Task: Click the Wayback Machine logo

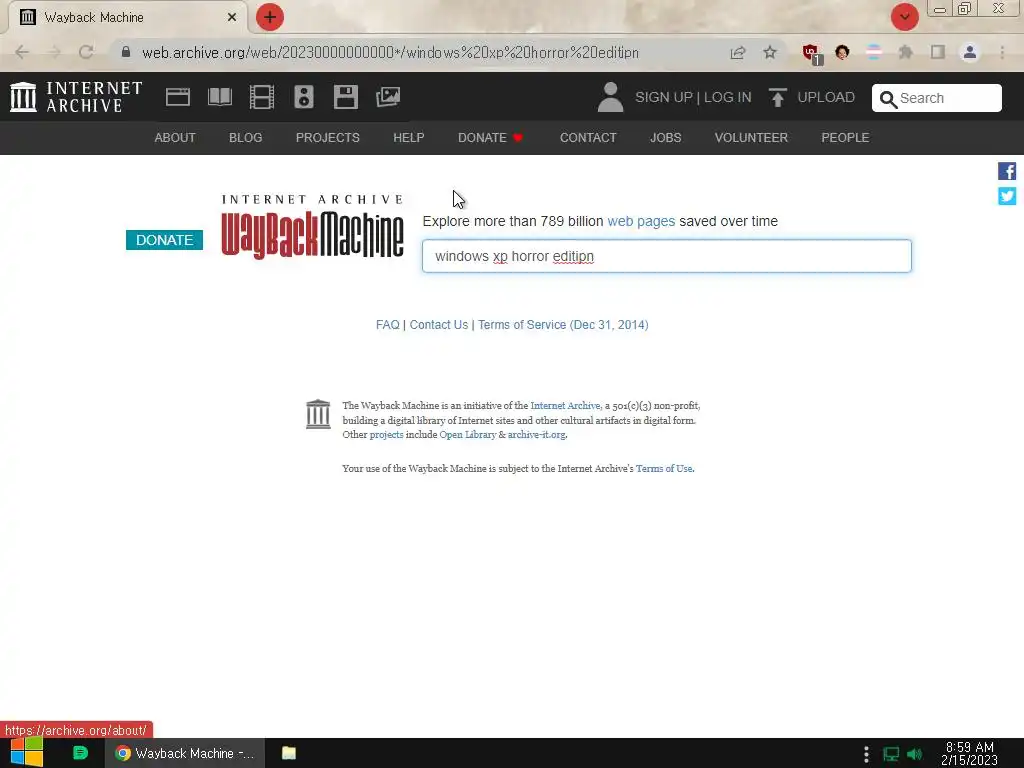Action: pos(312,226)
